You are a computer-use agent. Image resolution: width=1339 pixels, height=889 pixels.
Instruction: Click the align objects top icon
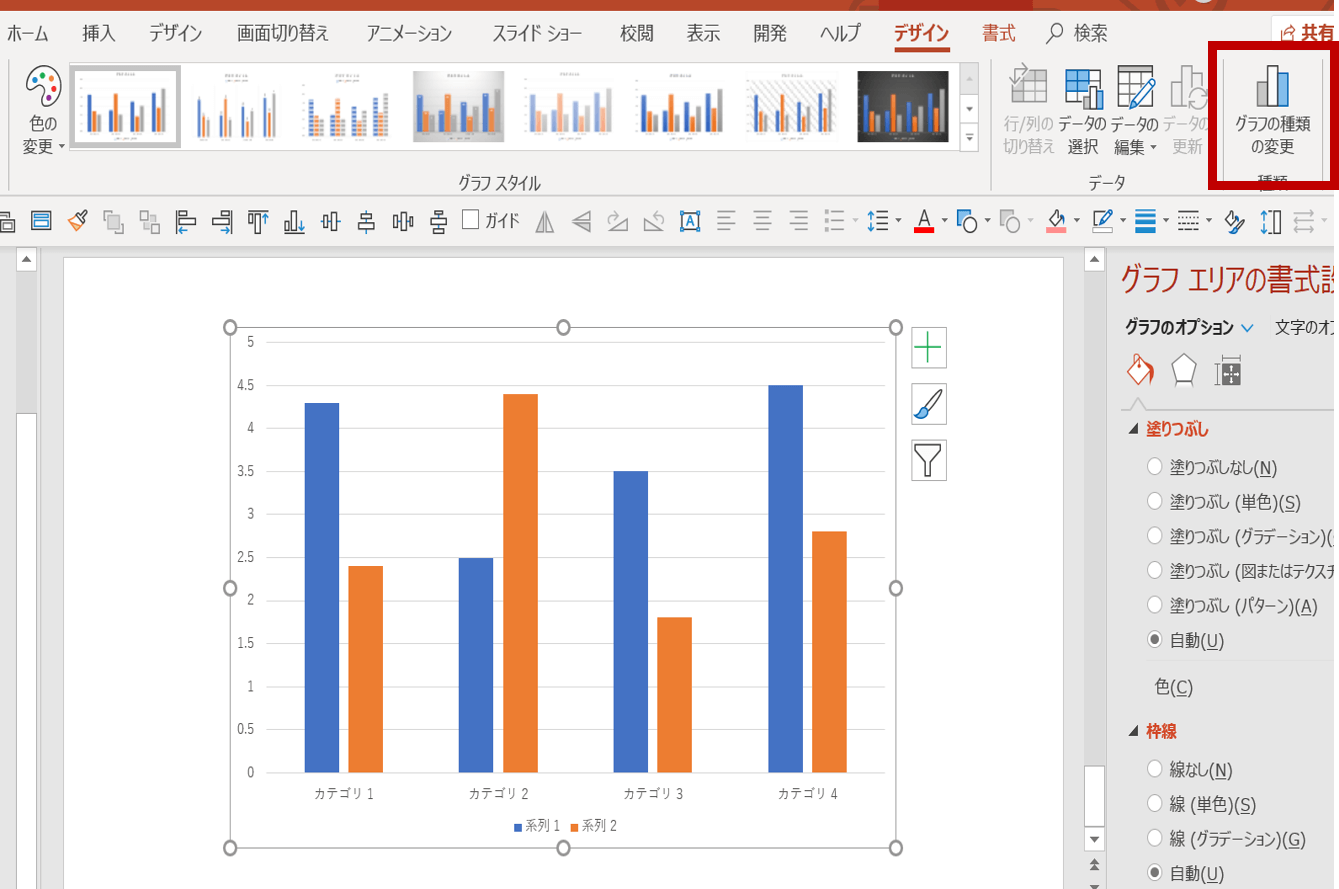pyautogui.click(x=258, y=221)
